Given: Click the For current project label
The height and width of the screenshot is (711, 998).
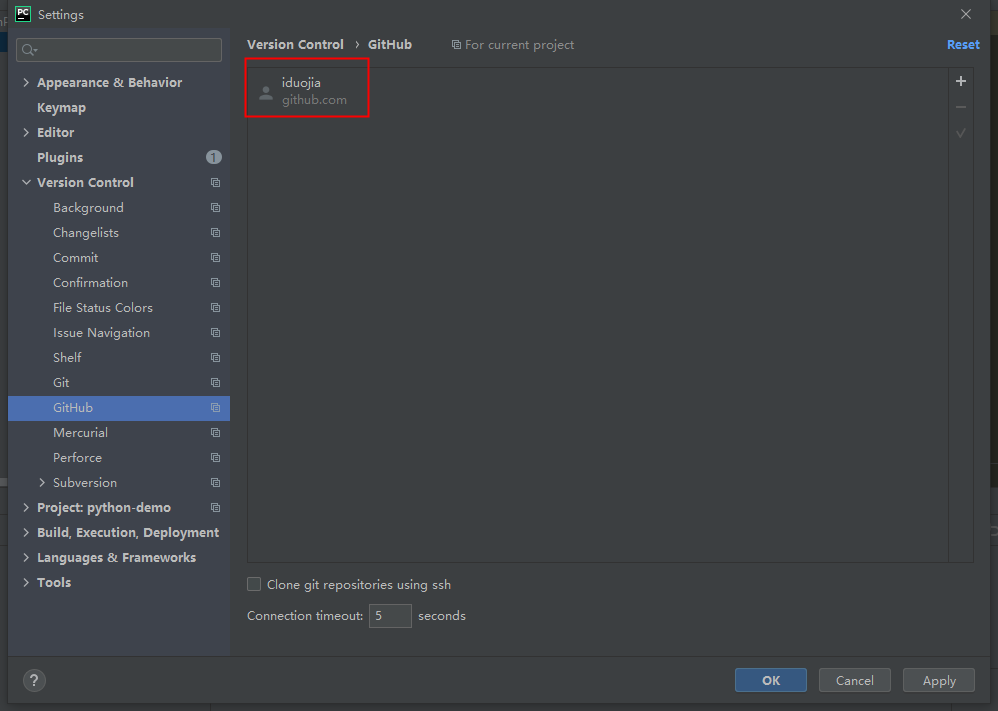Looking at the screenshot, I should pyautogui.click(x=519, y=45).
